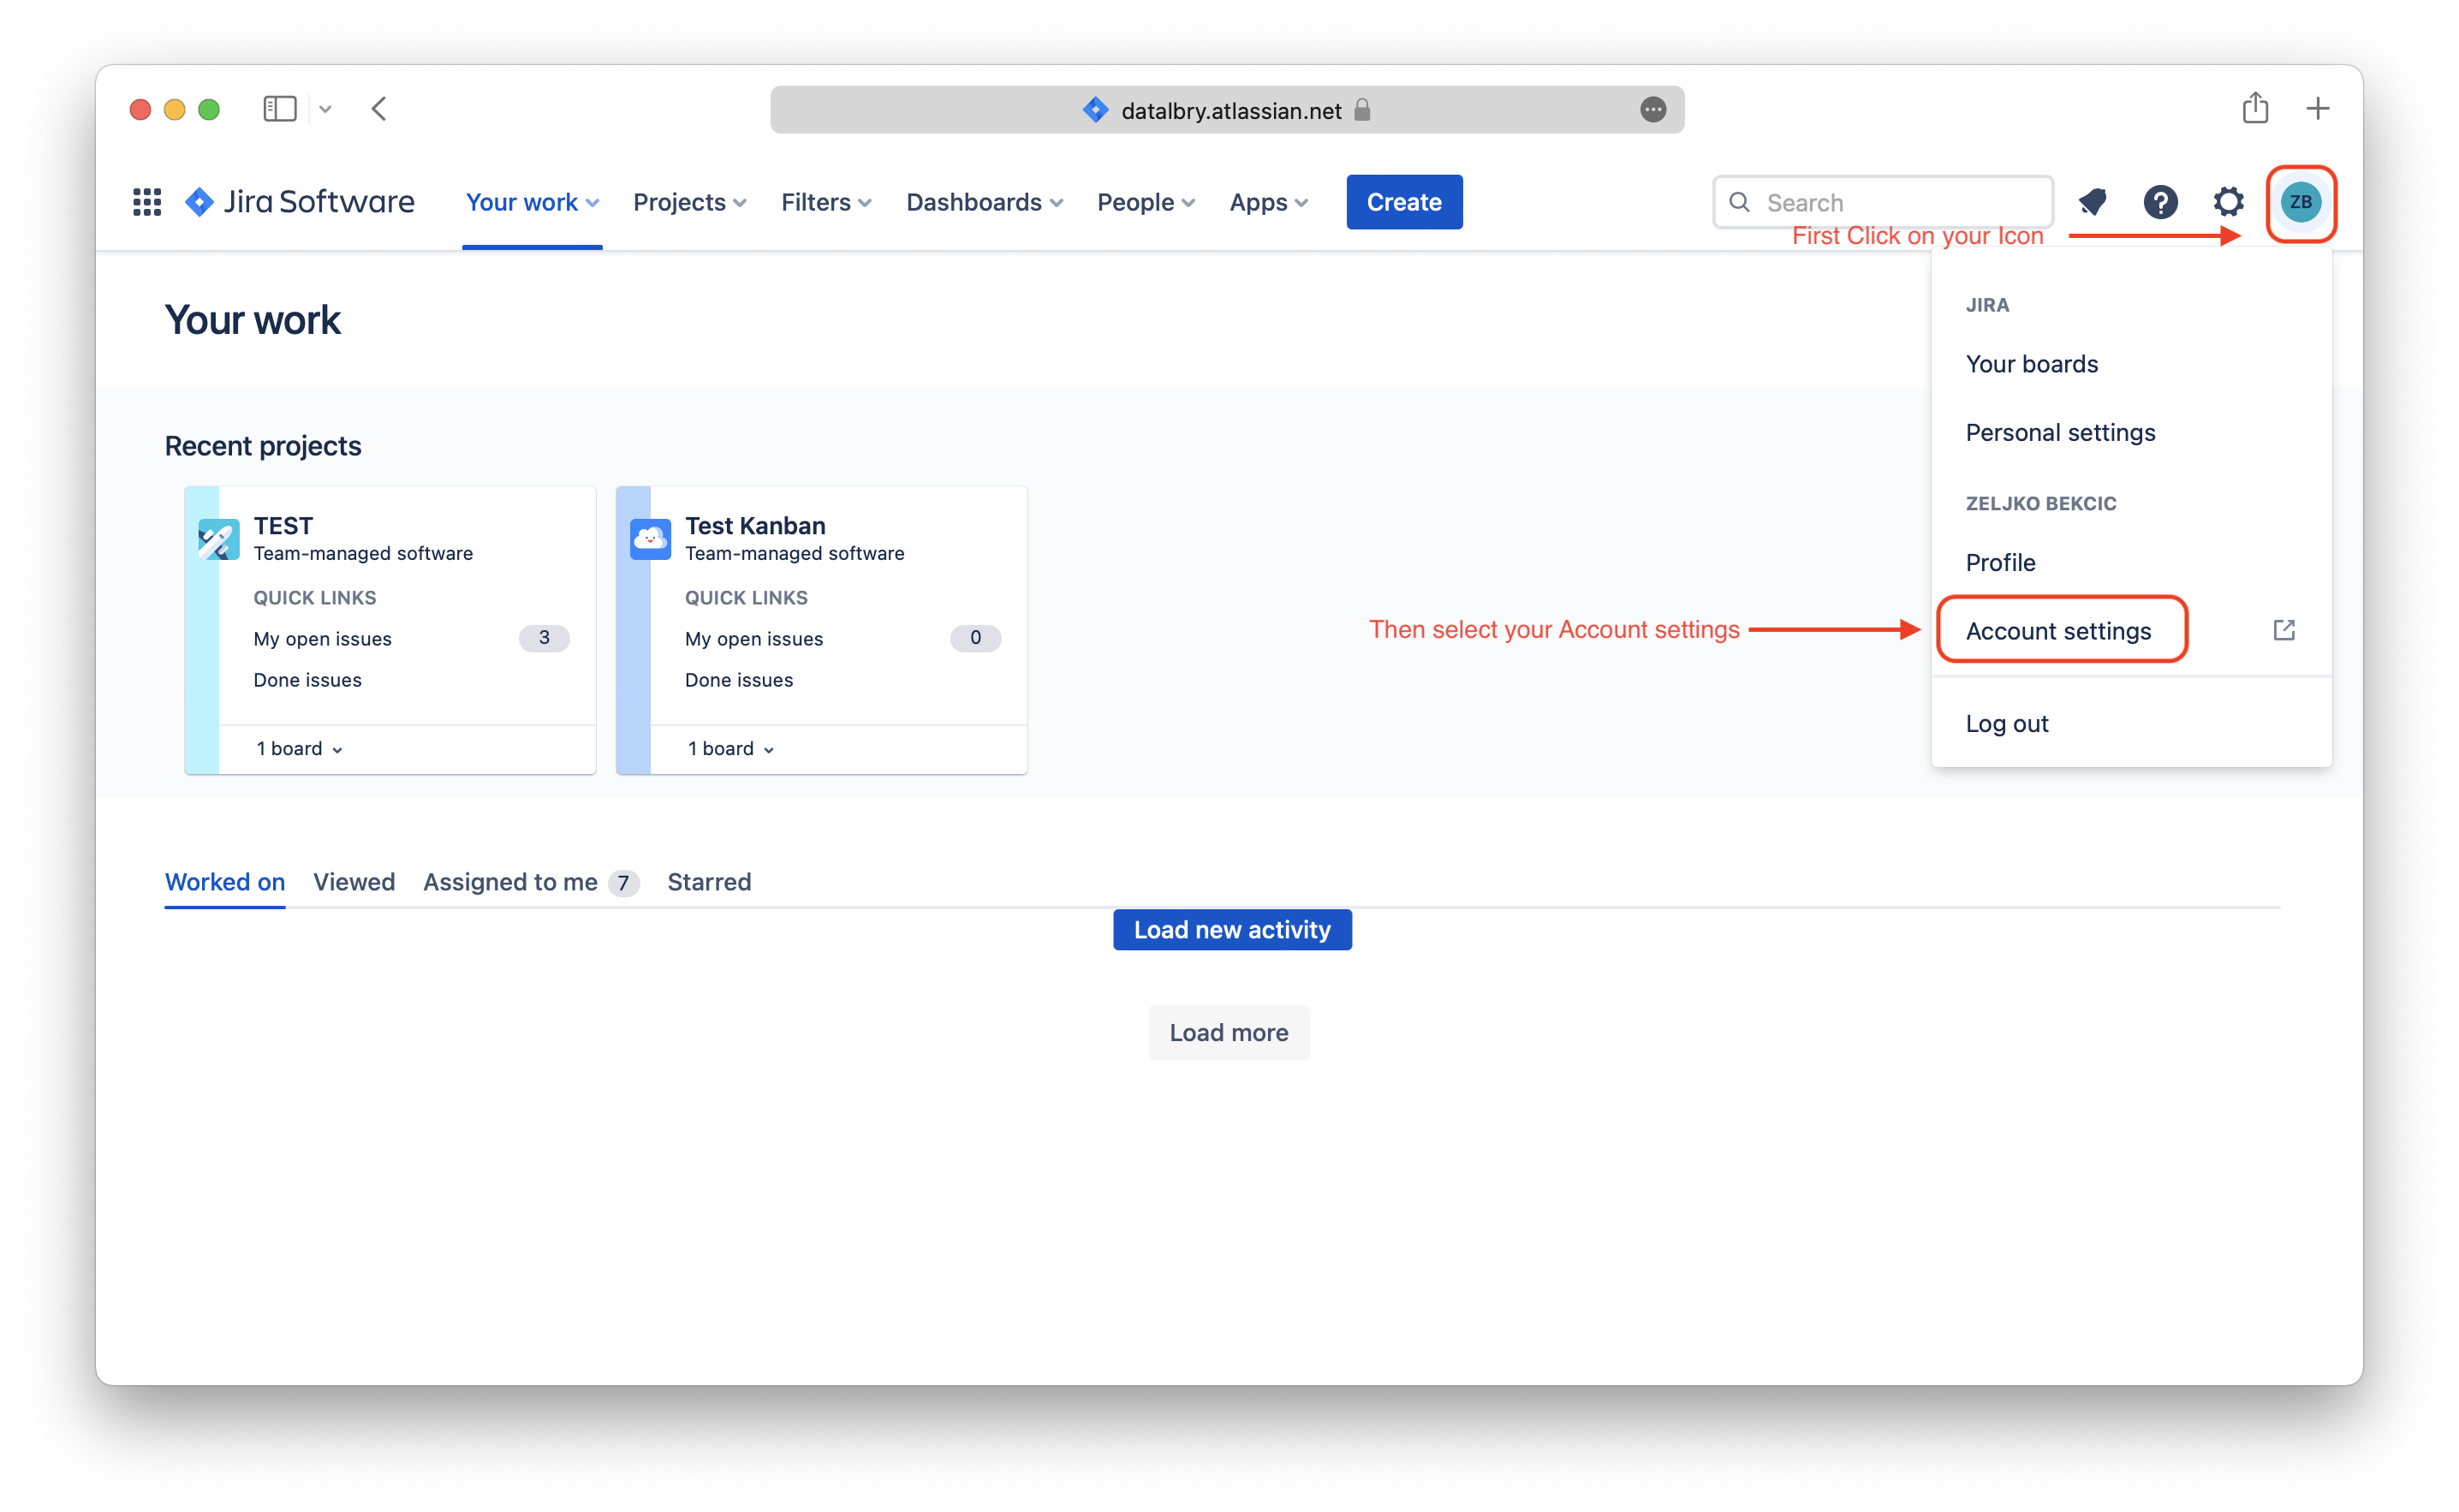The width and height of the screenshot is (2459, 1512).
Task: Open the help question mark icon
Action: 2160,202
